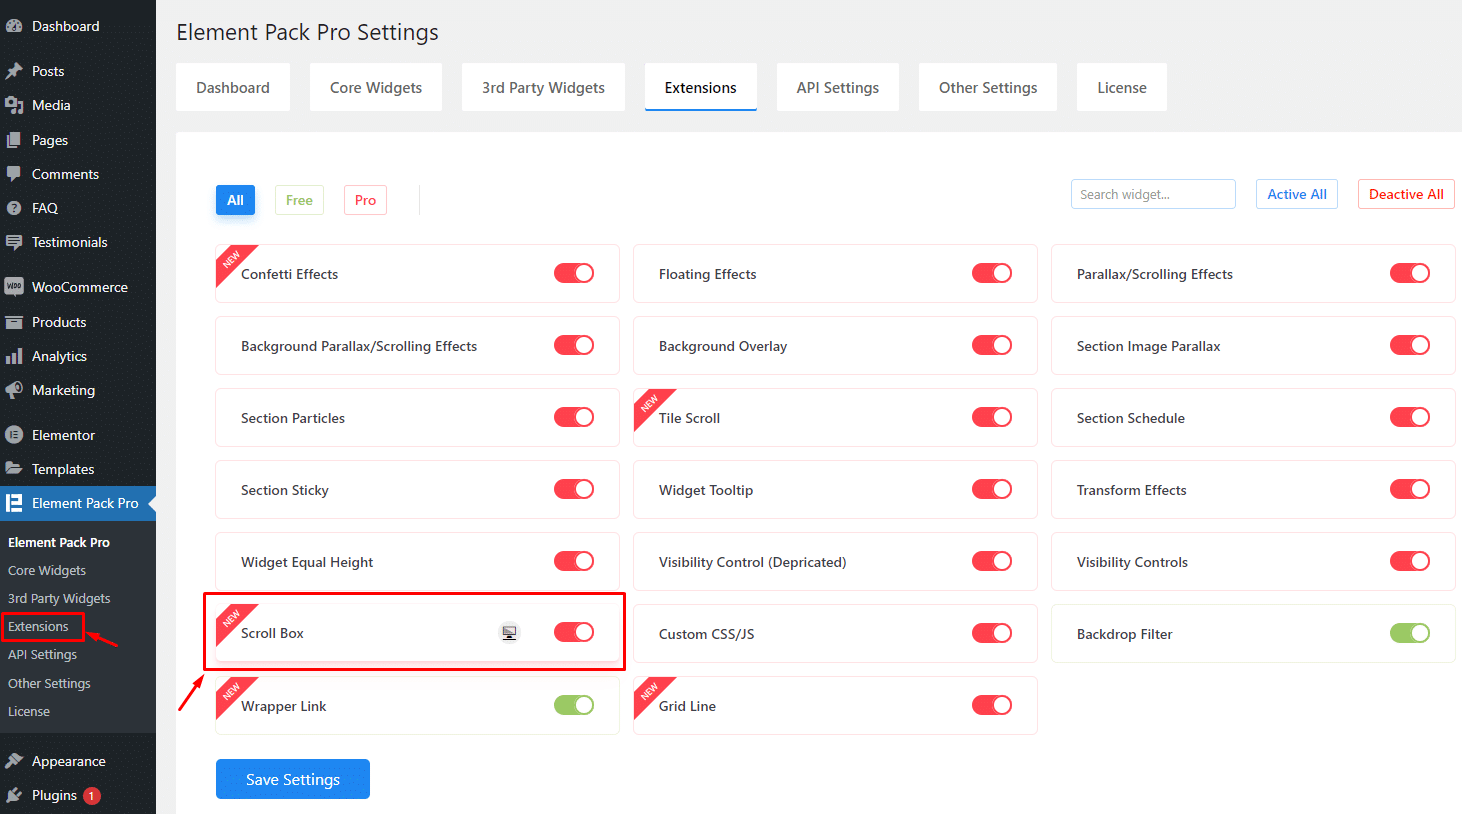1462x814 pixels.
Task: Toggle Widget Tooltip switch
Action: [x=992, y=489]
